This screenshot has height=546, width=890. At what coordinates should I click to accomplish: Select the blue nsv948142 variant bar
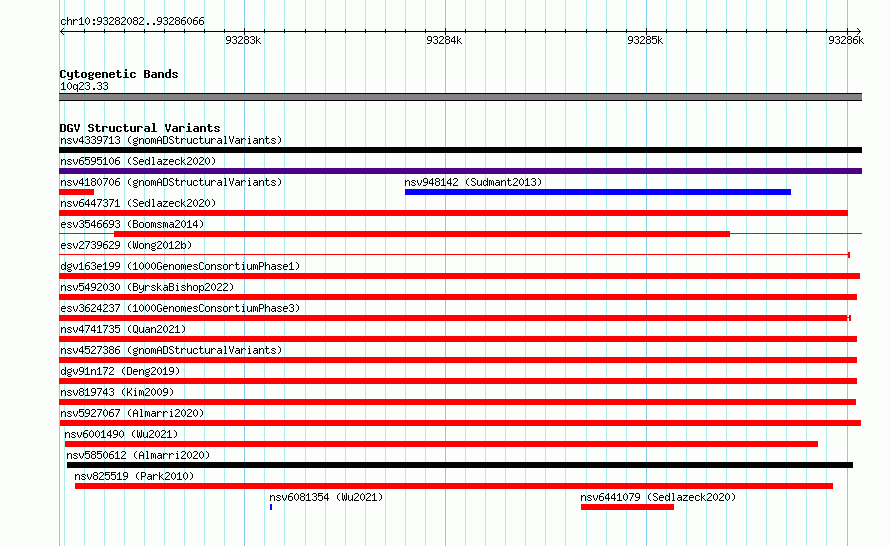pos(598,192)
